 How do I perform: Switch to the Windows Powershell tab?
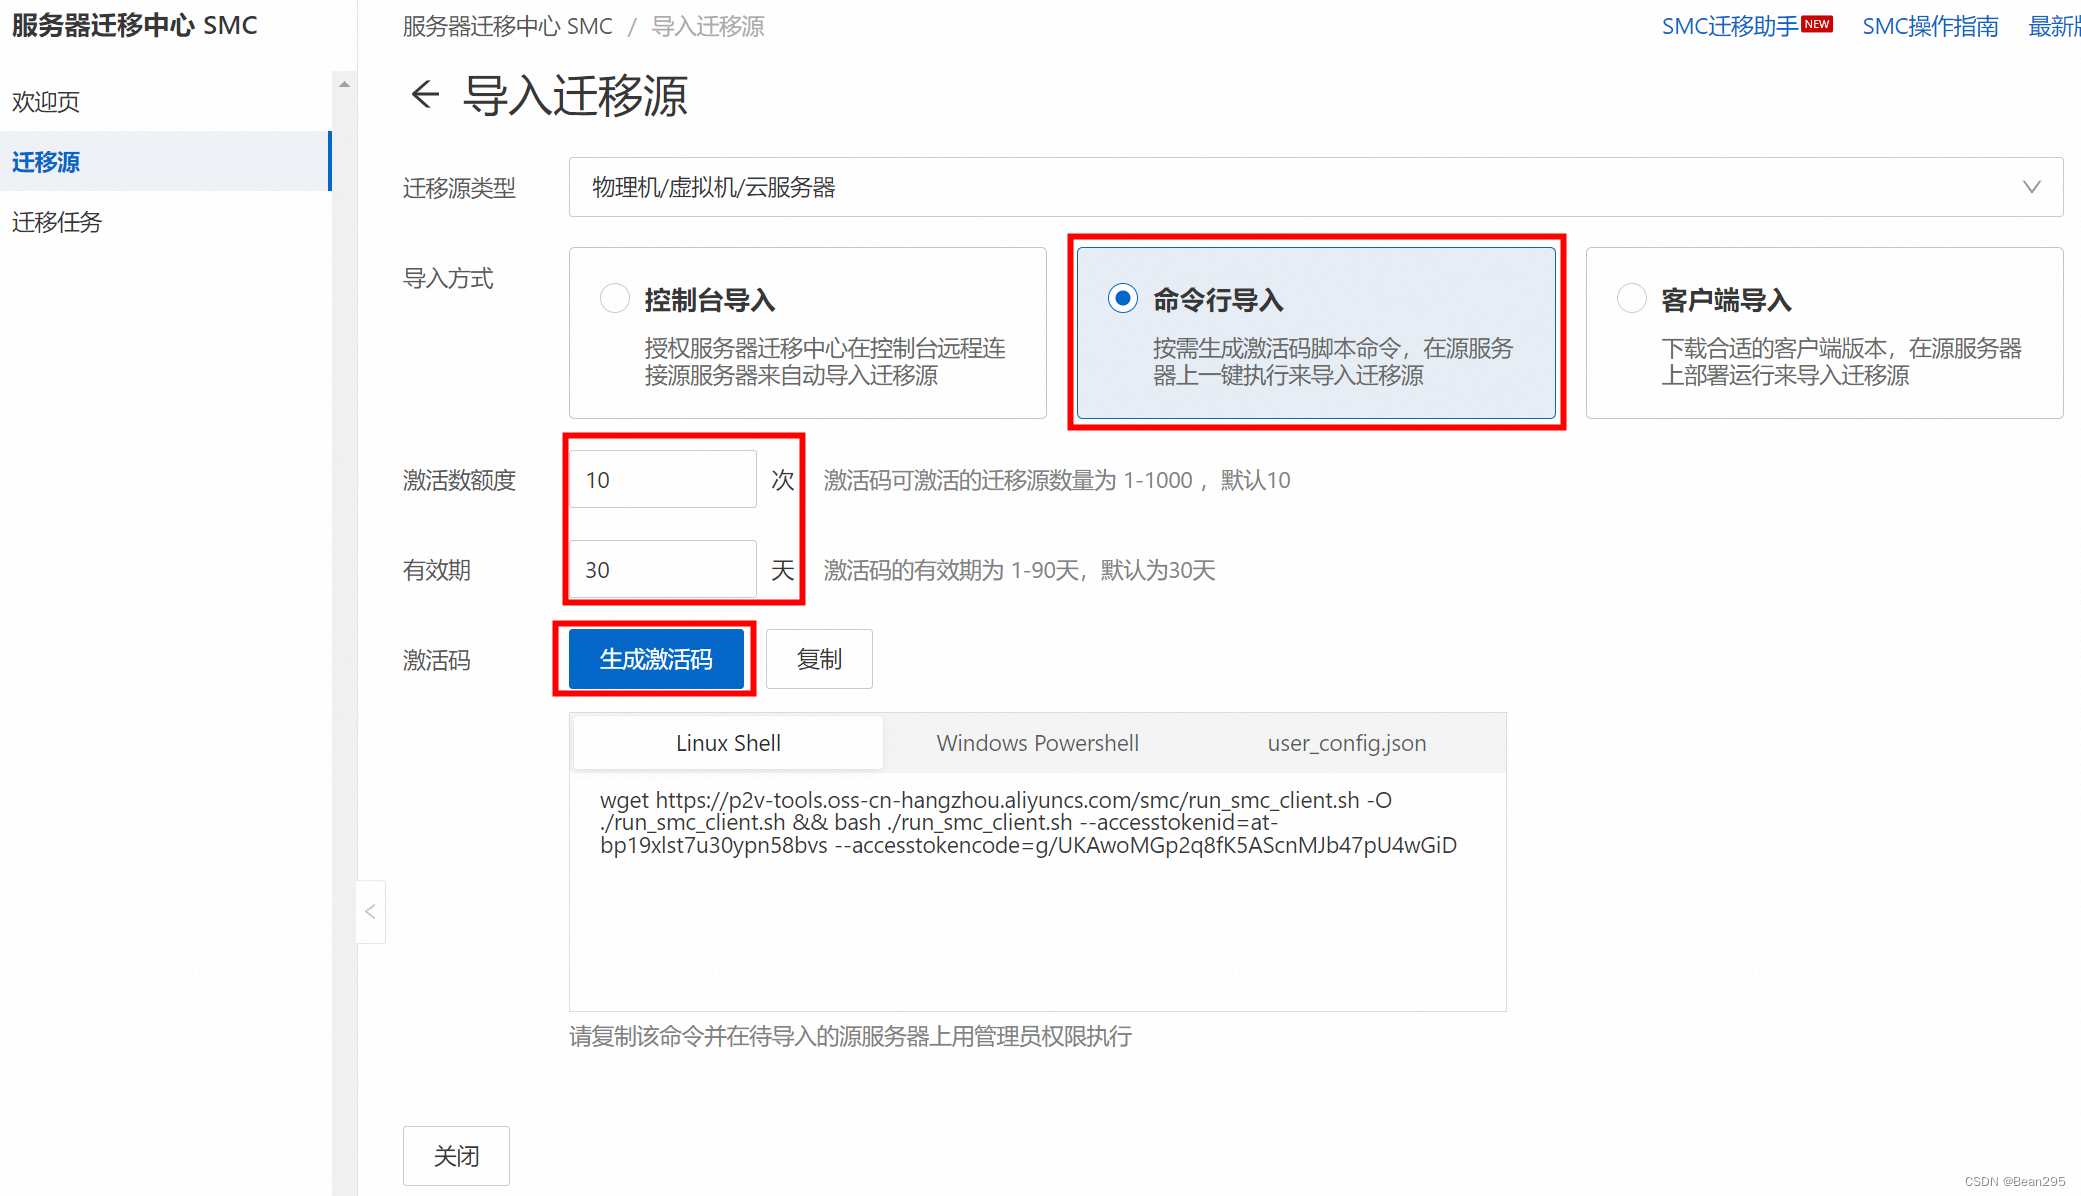point(1037,743)
